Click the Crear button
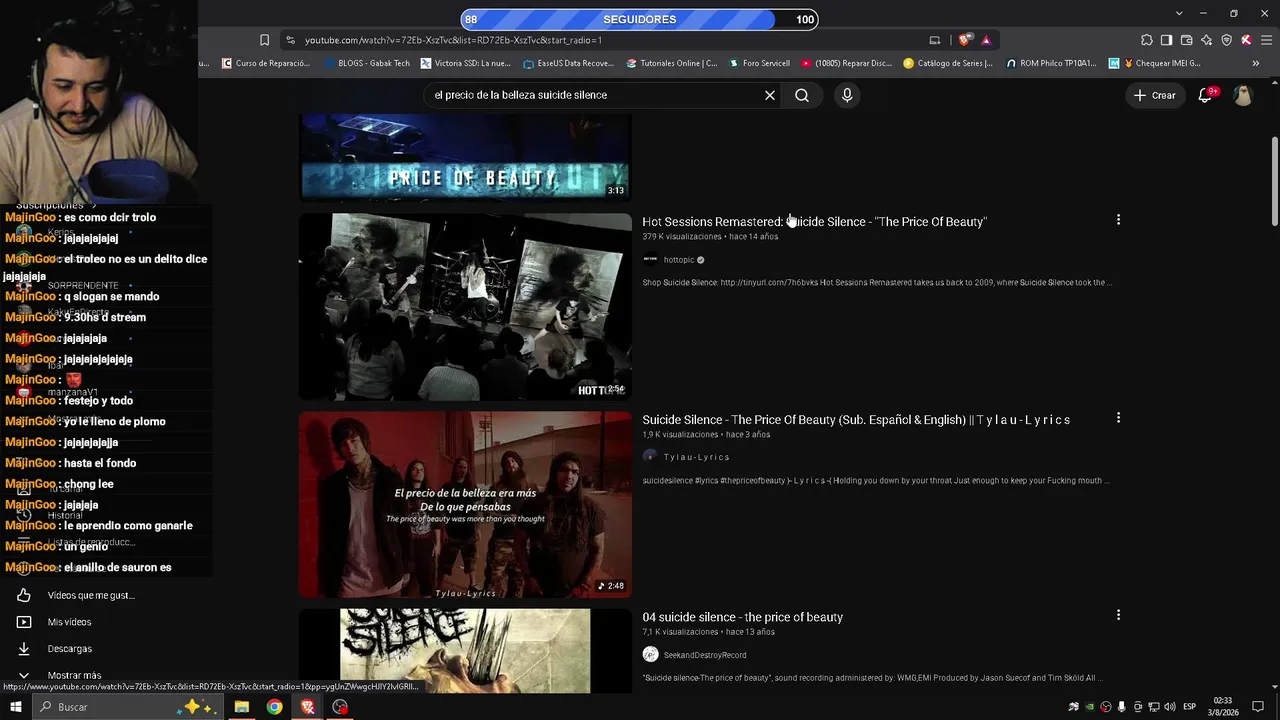1280x720 pixels. pyautogui.click(x=1154, y=95)
